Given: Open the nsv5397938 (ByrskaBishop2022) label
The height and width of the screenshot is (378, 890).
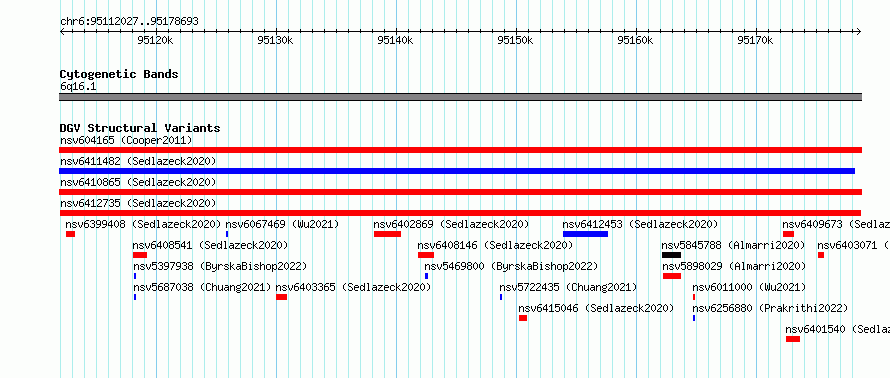Looking at the screenshot, I should [x=220, y=266].
